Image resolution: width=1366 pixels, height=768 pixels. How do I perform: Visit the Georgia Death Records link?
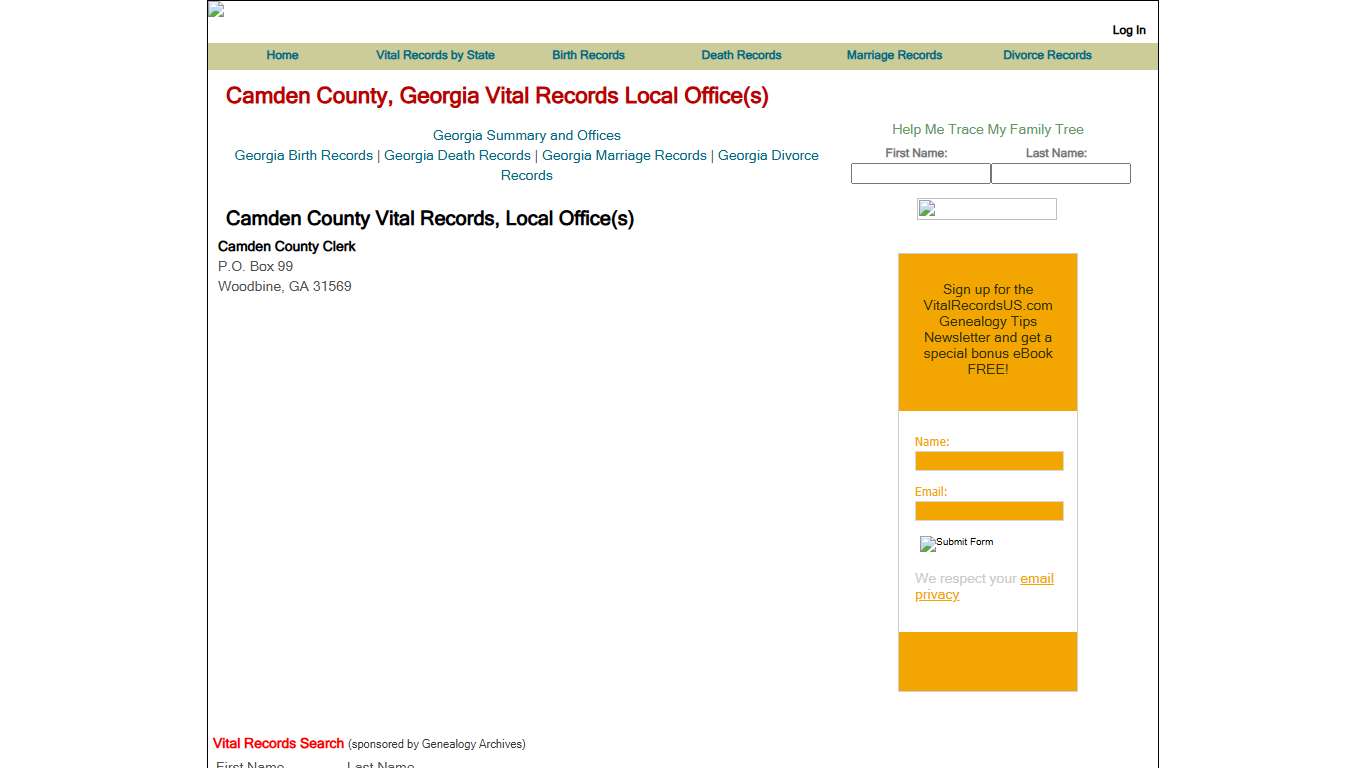[457, 155]
